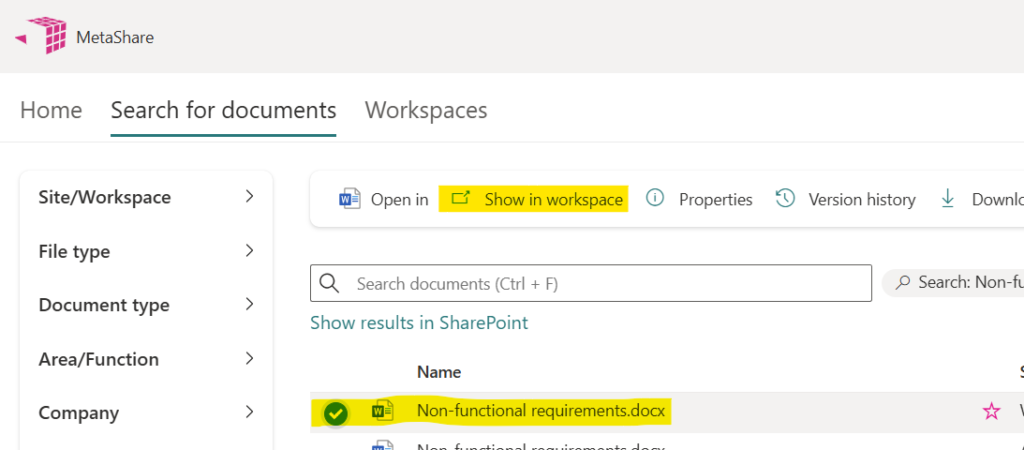Viewport: 1024px width, 450px height.
Task: Open Show results in SharePoint link
Action: (419, 323)
